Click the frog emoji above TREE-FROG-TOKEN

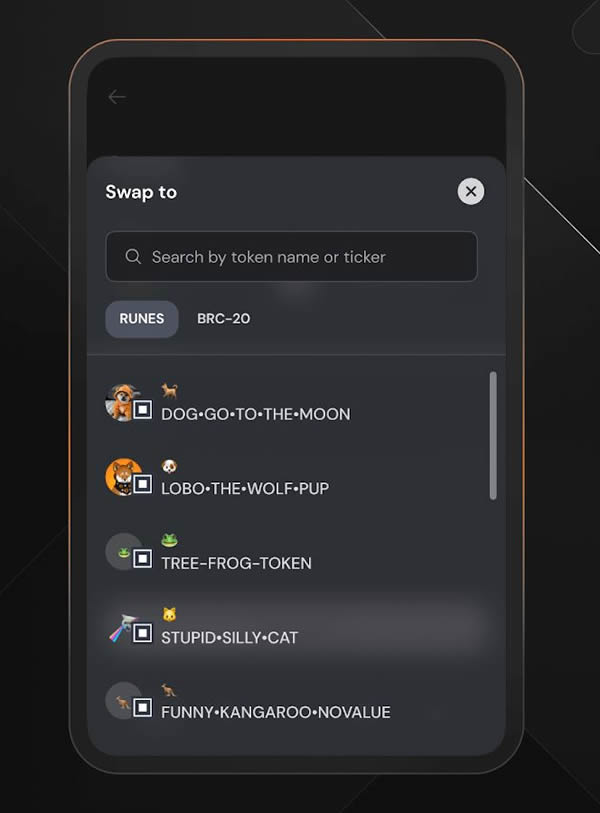169,540
